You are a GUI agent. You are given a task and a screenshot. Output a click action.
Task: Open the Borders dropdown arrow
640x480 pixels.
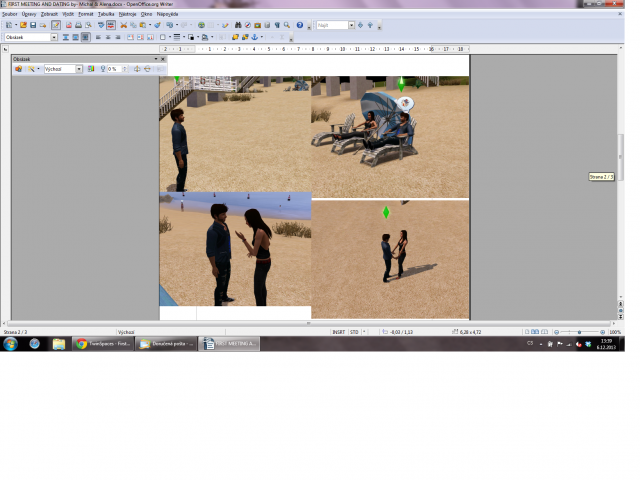(x=170, y=37)
